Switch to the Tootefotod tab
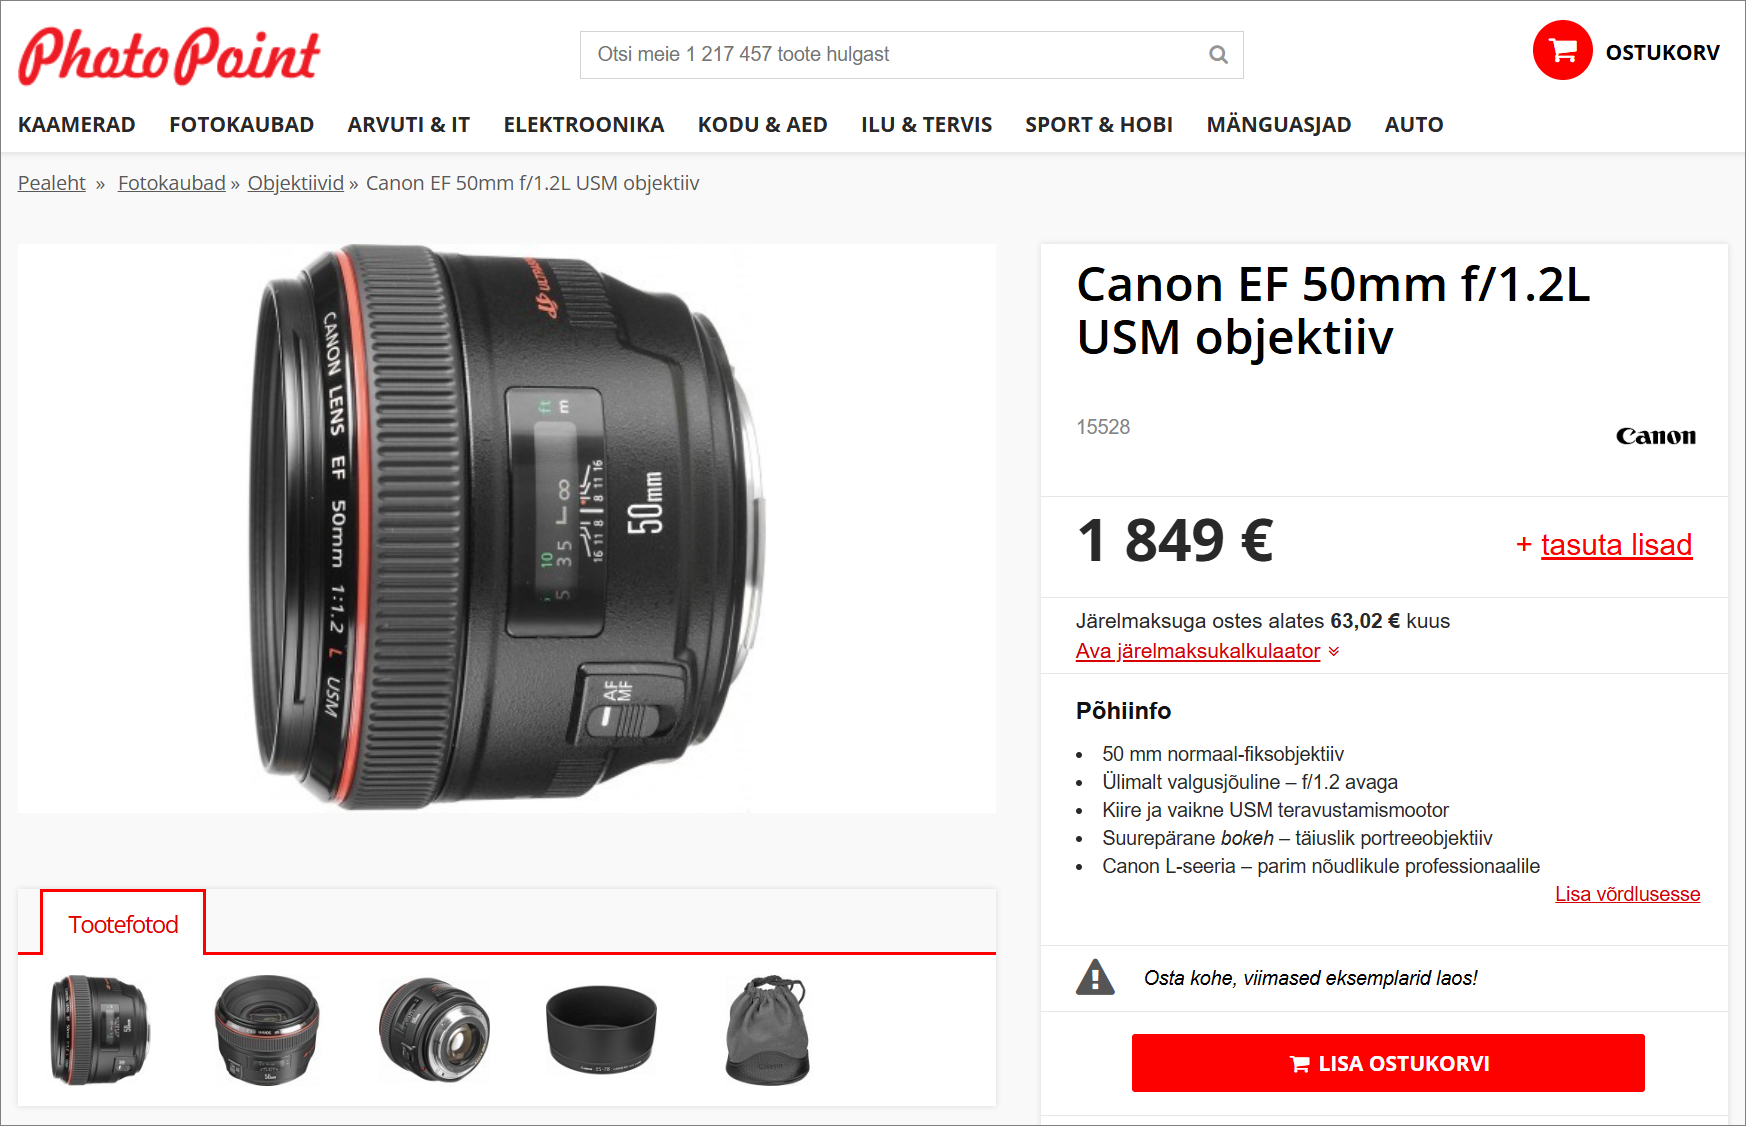 pos(123,923)
